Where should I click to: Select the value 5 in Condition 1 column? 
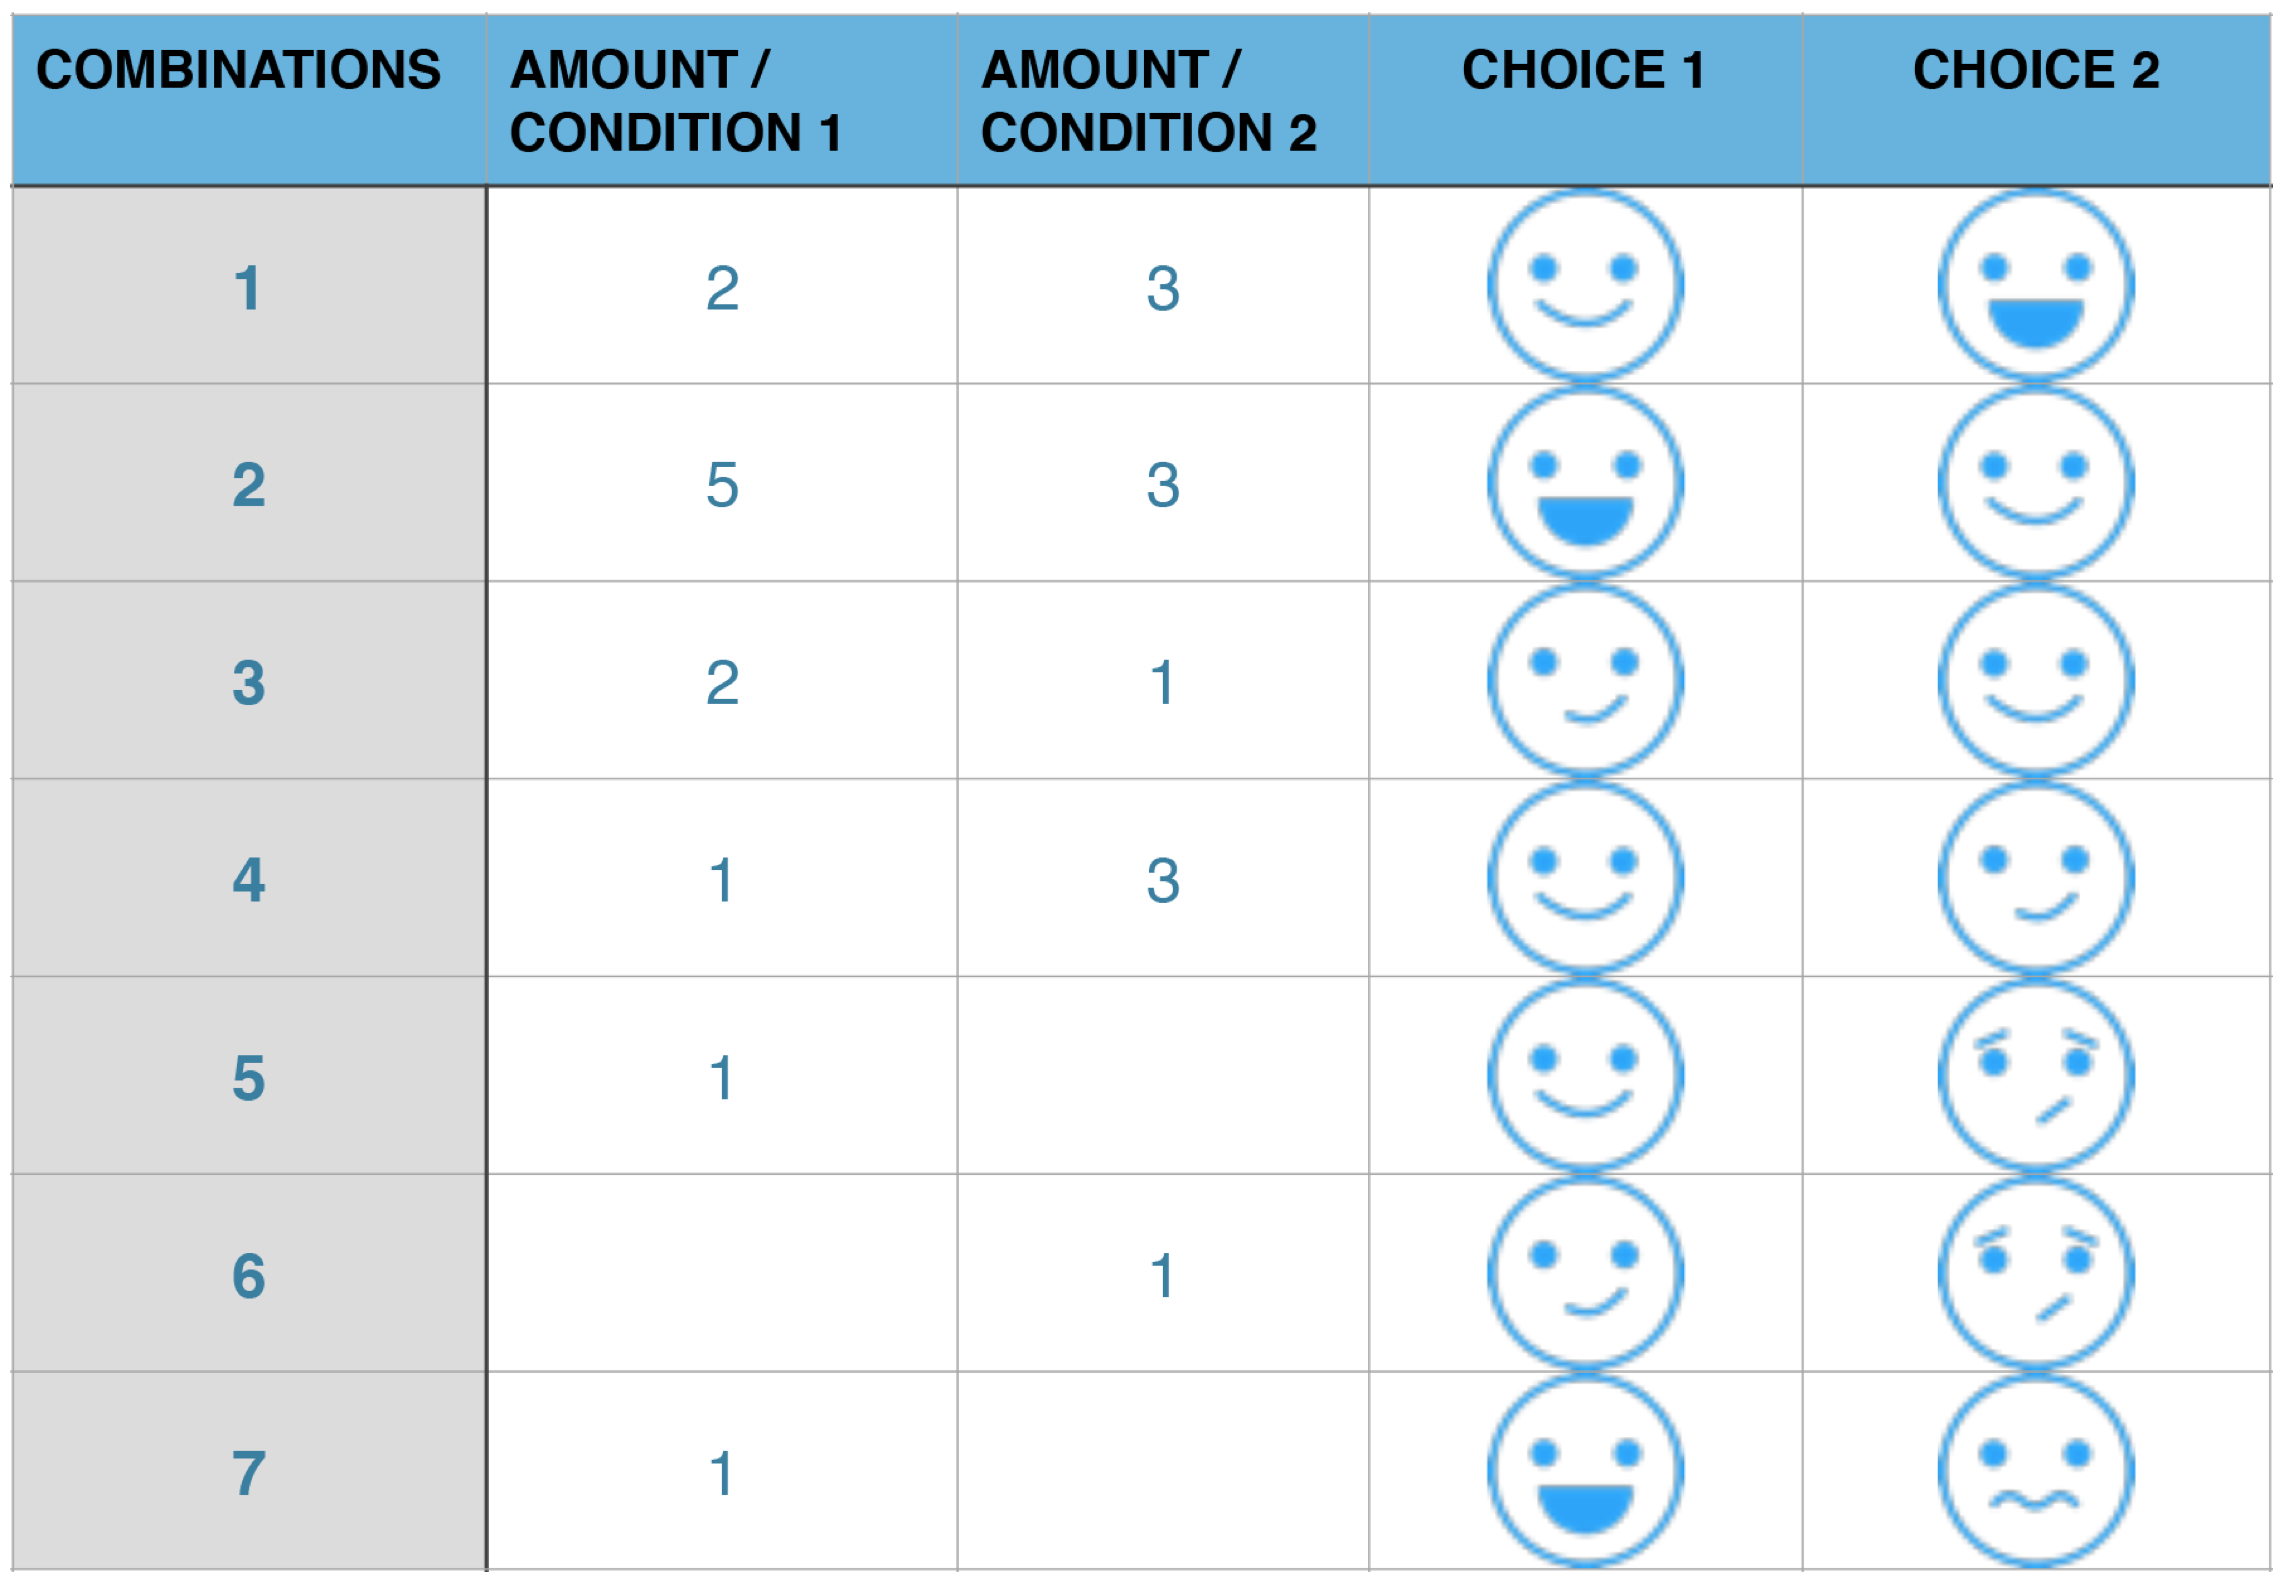pyautogui.click(x=722, y=485)
